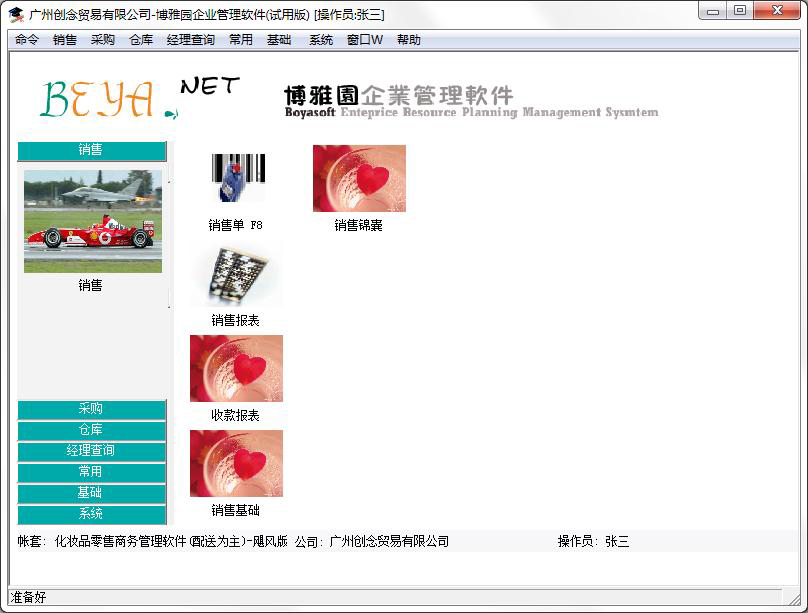
Task: Open the 命令 menu
Action: (27, 40)
